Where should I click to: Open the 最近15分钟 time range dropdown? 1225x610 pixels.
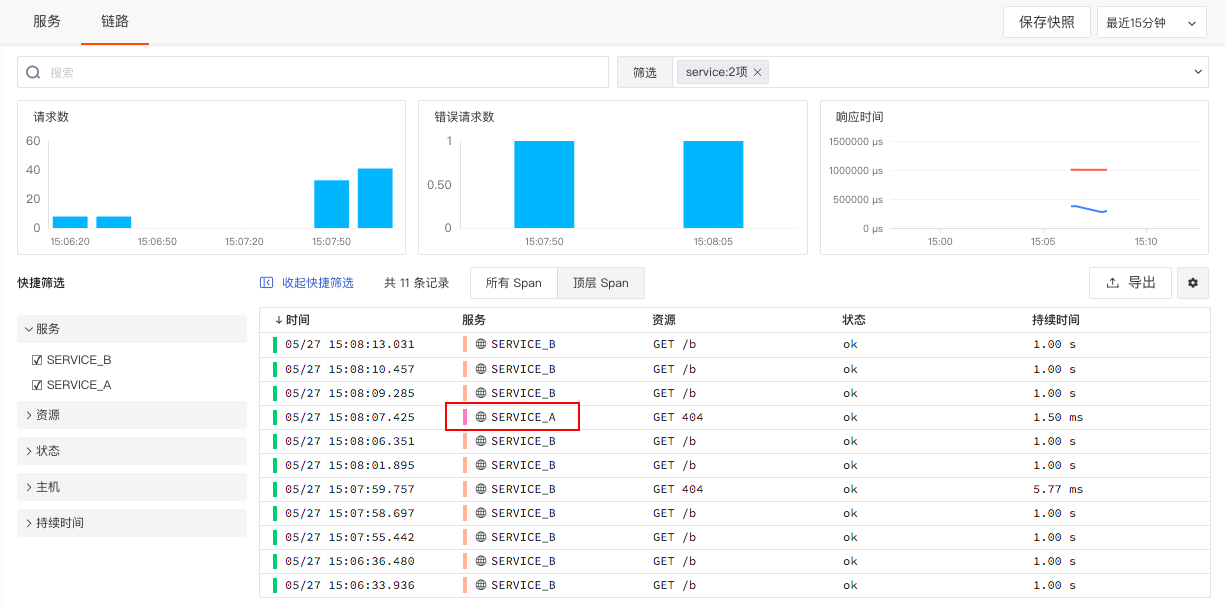point(1152,22)
